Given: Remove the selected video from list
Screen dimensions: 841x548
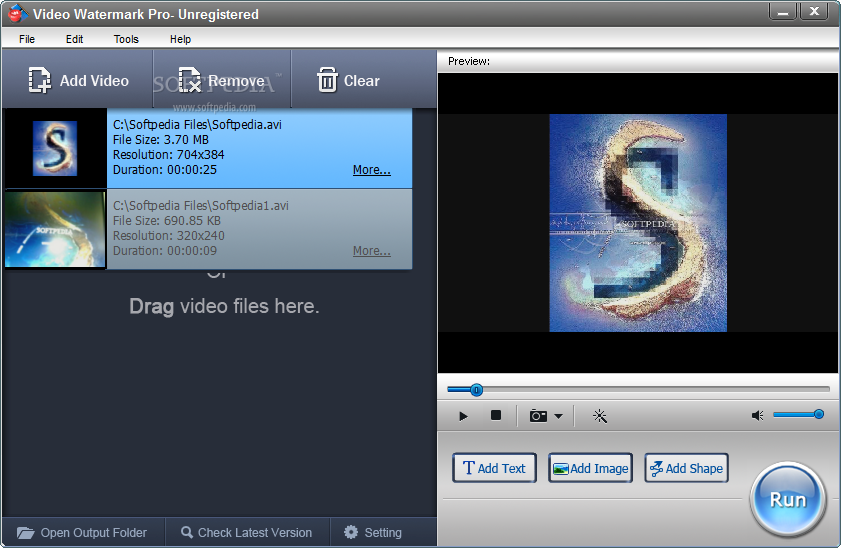Looking at the screenshot, I should point(222,80).
